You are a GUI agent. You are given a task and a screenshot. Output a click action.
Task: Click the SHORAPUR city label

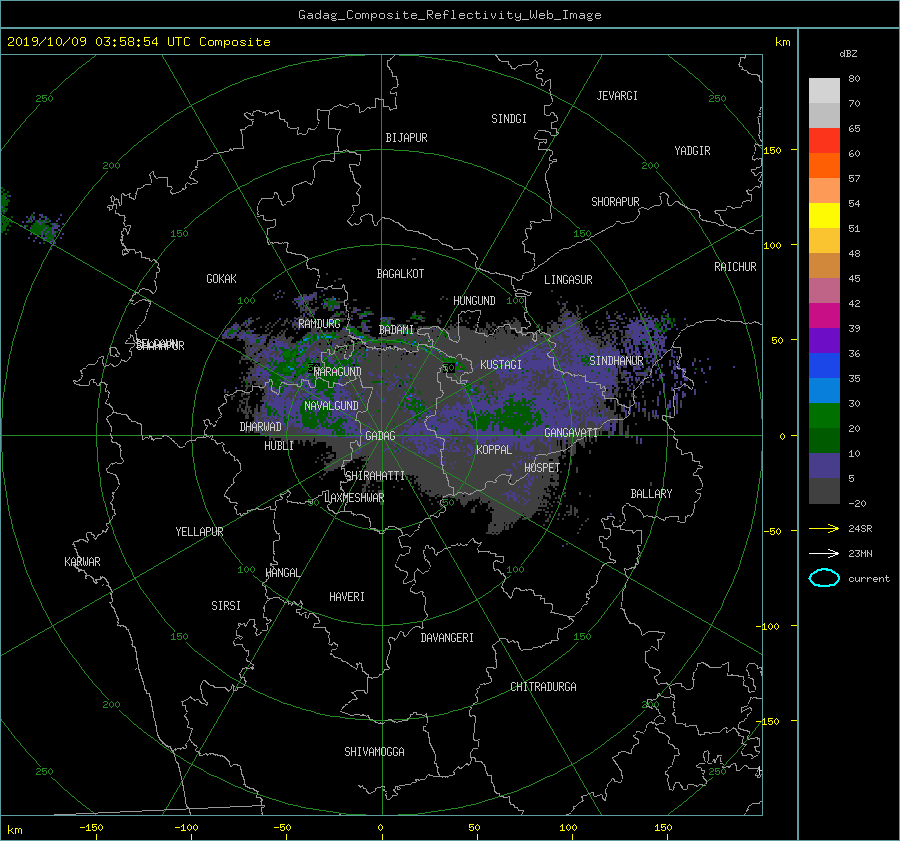615,201
